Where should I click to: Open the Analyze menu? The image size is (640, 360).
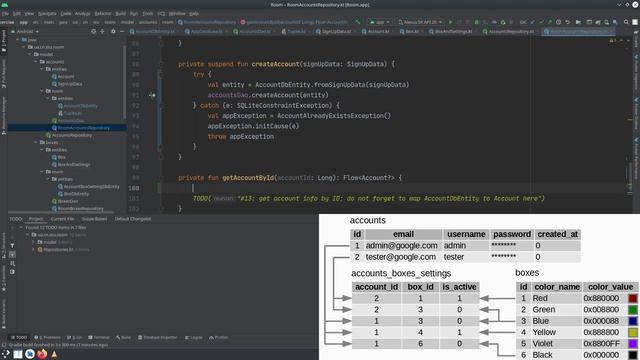coord(82,13)
